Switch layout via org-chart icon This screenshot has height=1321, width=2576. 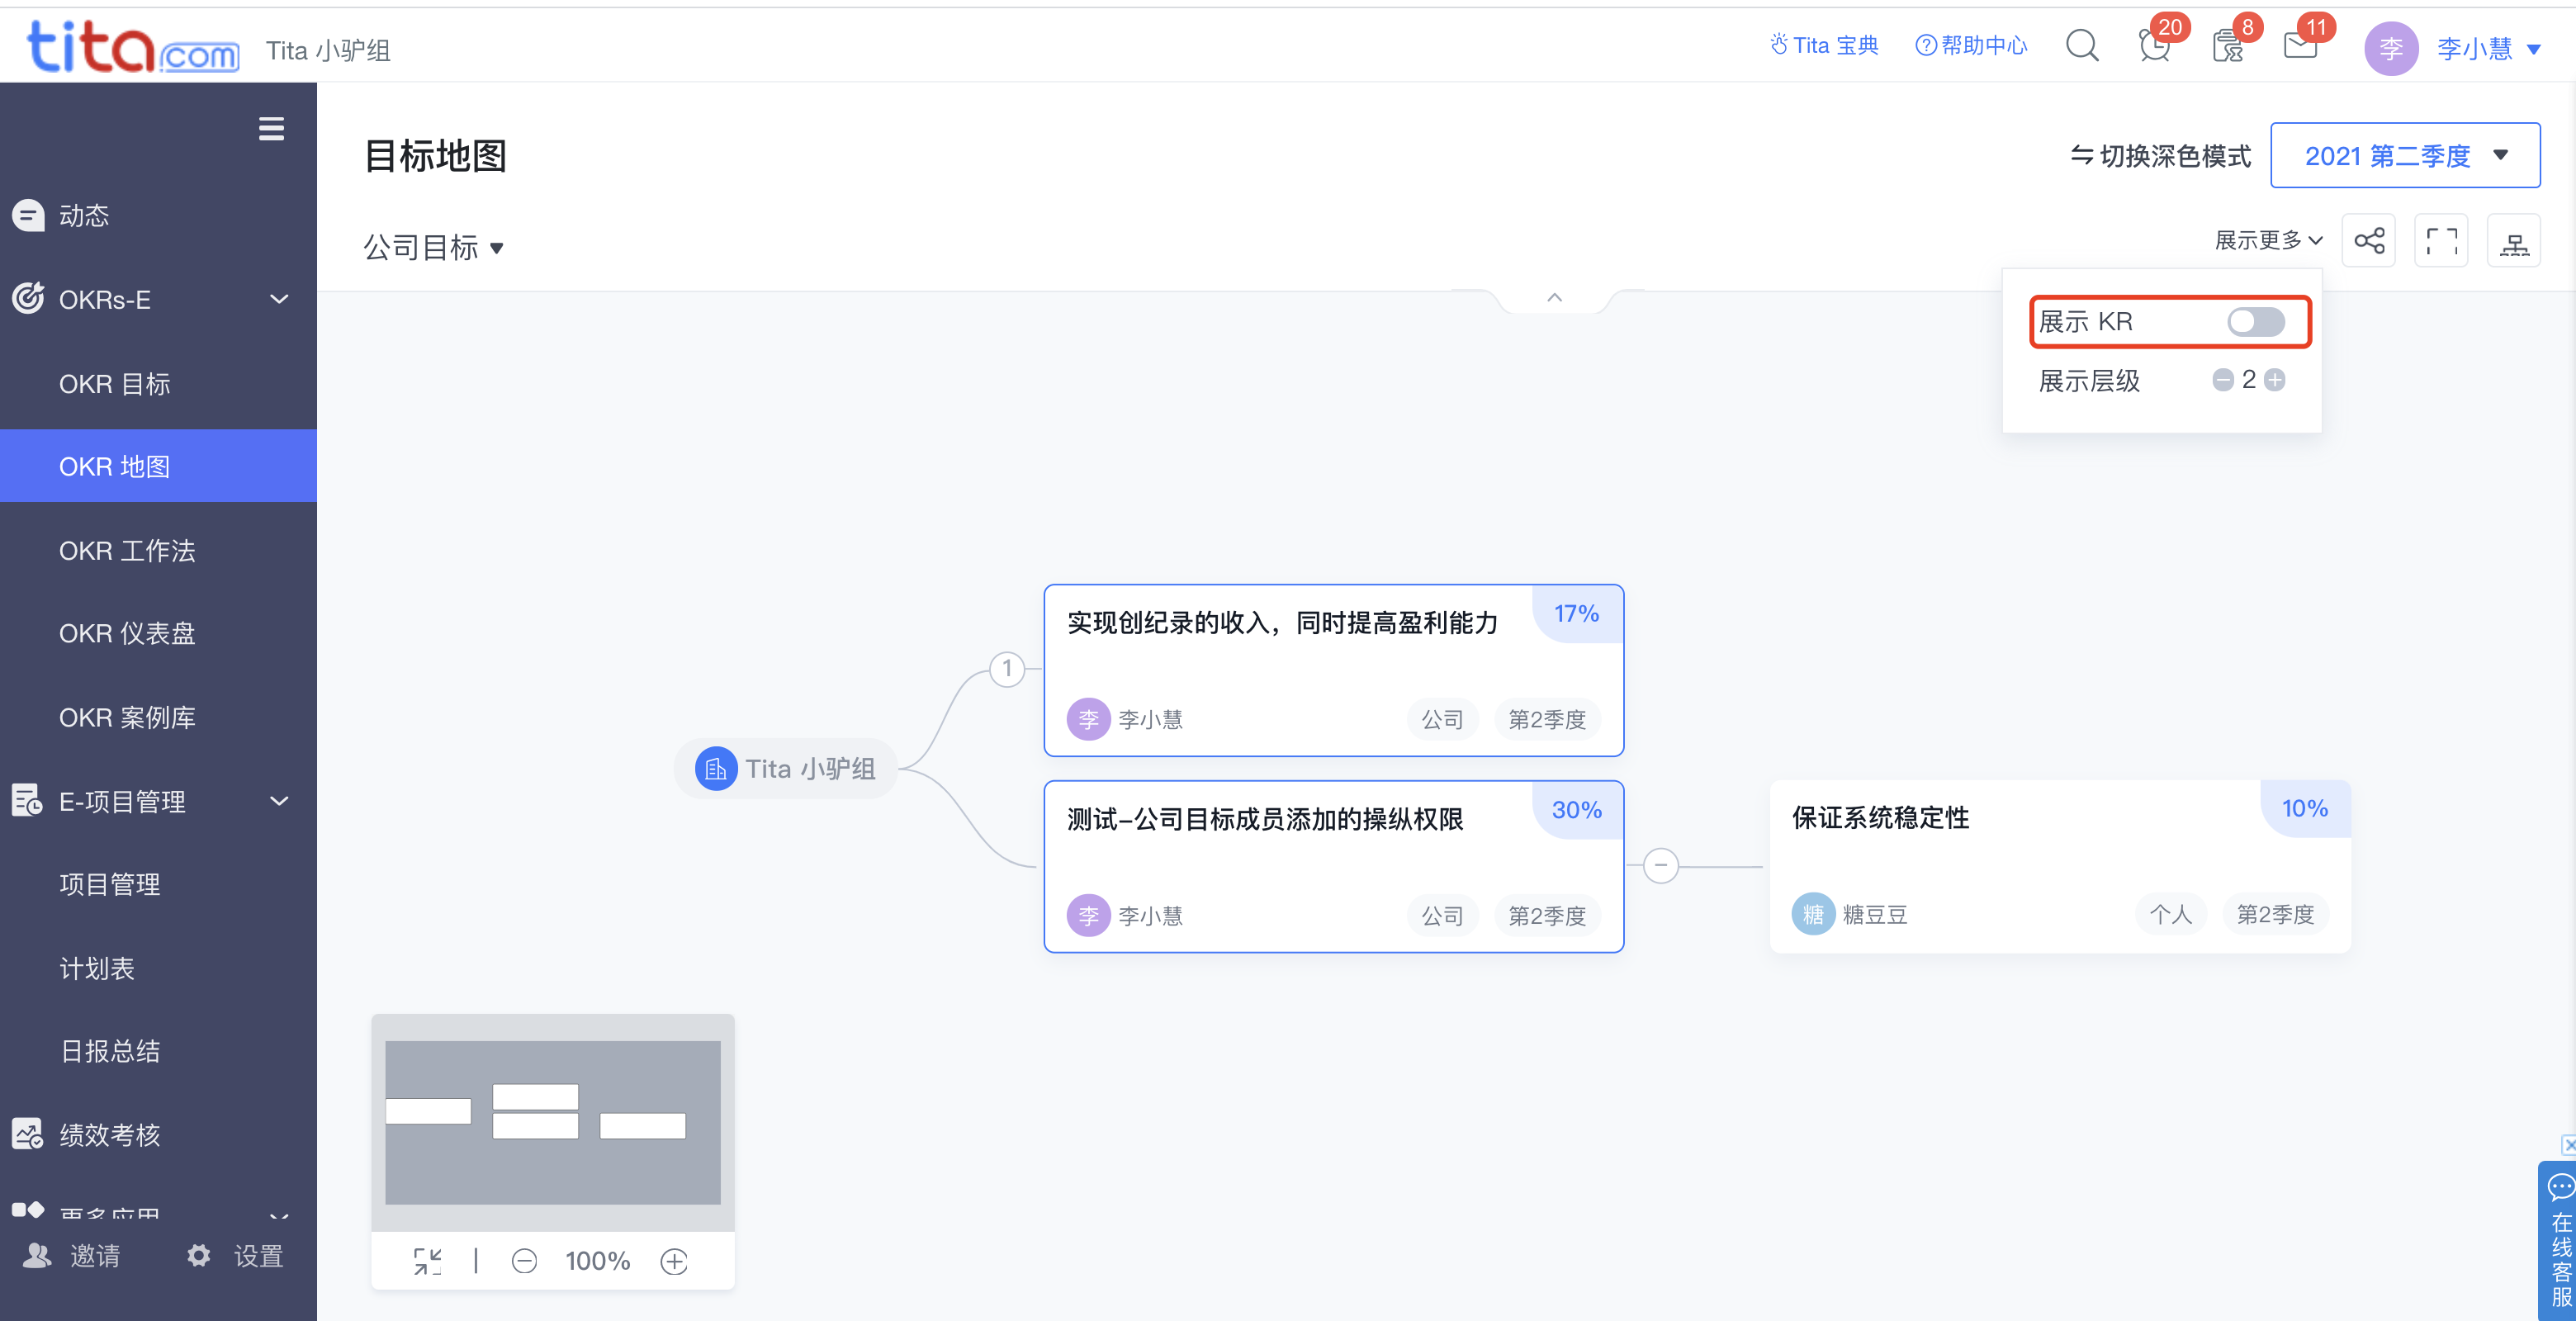point(2514,240)
